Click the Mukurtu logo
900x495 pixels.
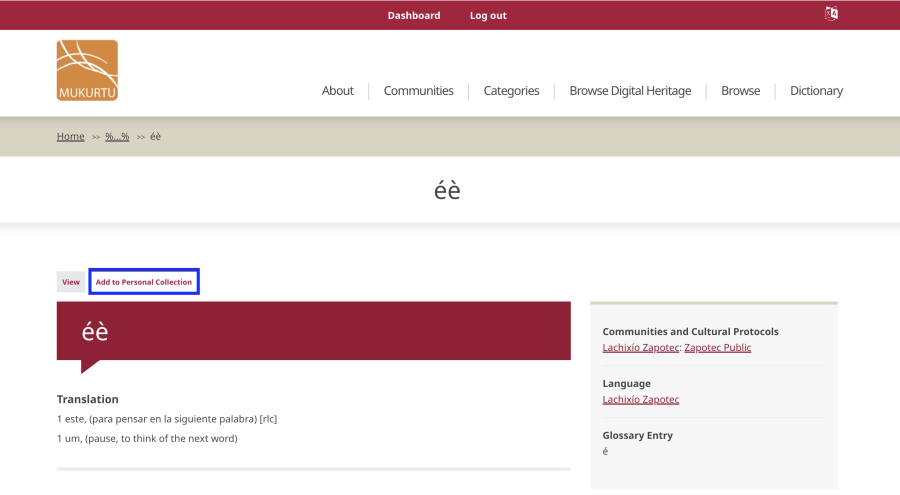click(87, 70)
